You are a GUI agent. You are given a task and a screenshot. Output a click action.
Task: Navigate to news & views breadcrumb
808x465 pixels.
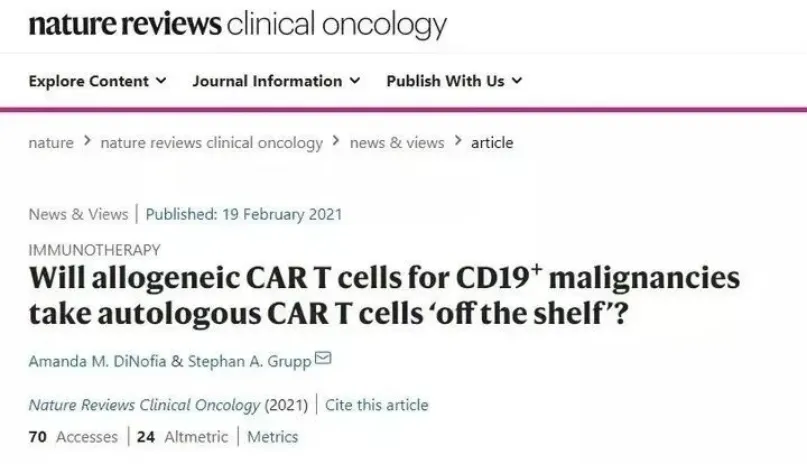pyautogui.click(x=397, y=143)
